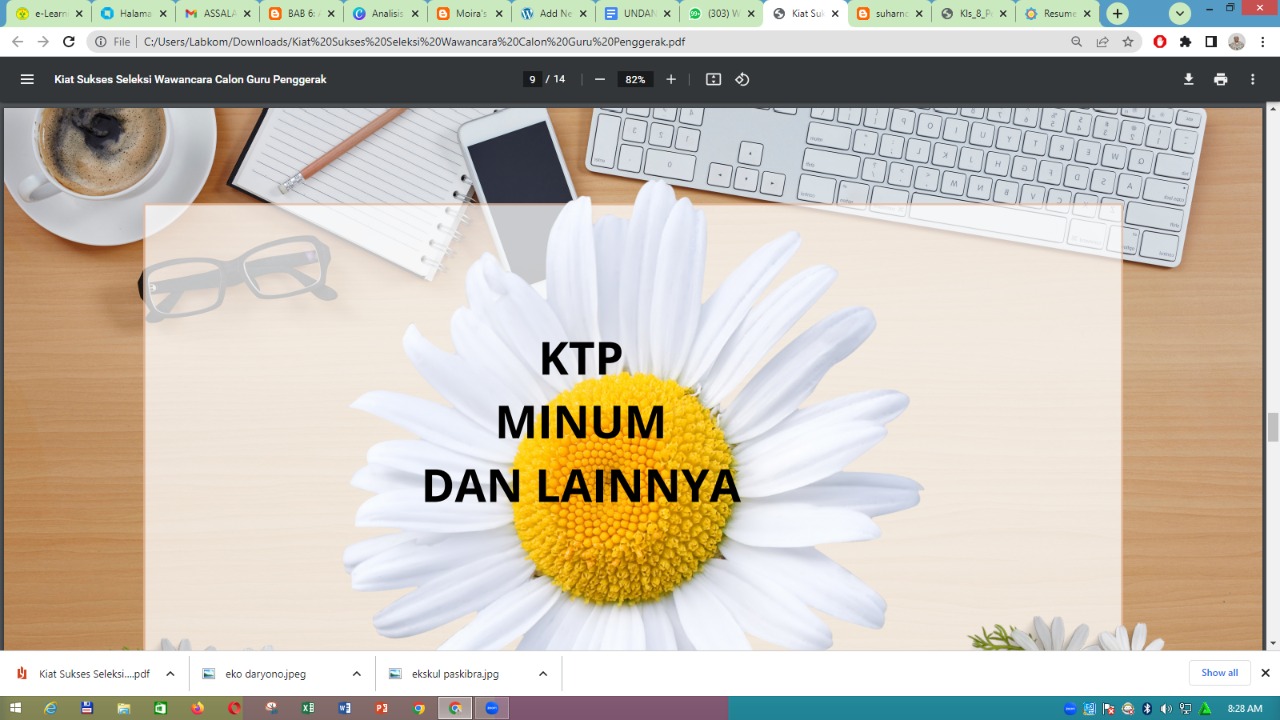Screen dimensions: 1280x720
Task: Open Word from the taskbar
Action: (345, 708)
